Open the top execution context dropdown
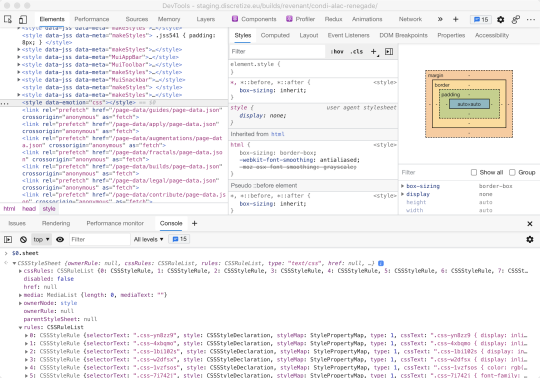The image size is (540, 378). pos(41,239)
